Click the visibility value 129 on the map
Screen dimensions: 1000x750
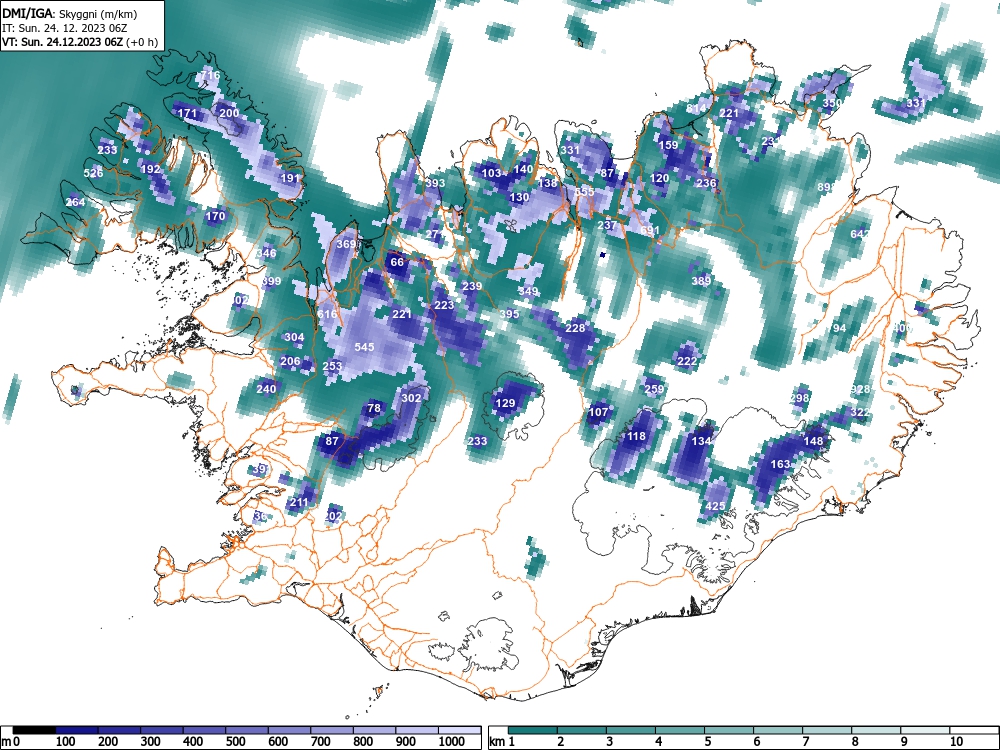[505, 403]
